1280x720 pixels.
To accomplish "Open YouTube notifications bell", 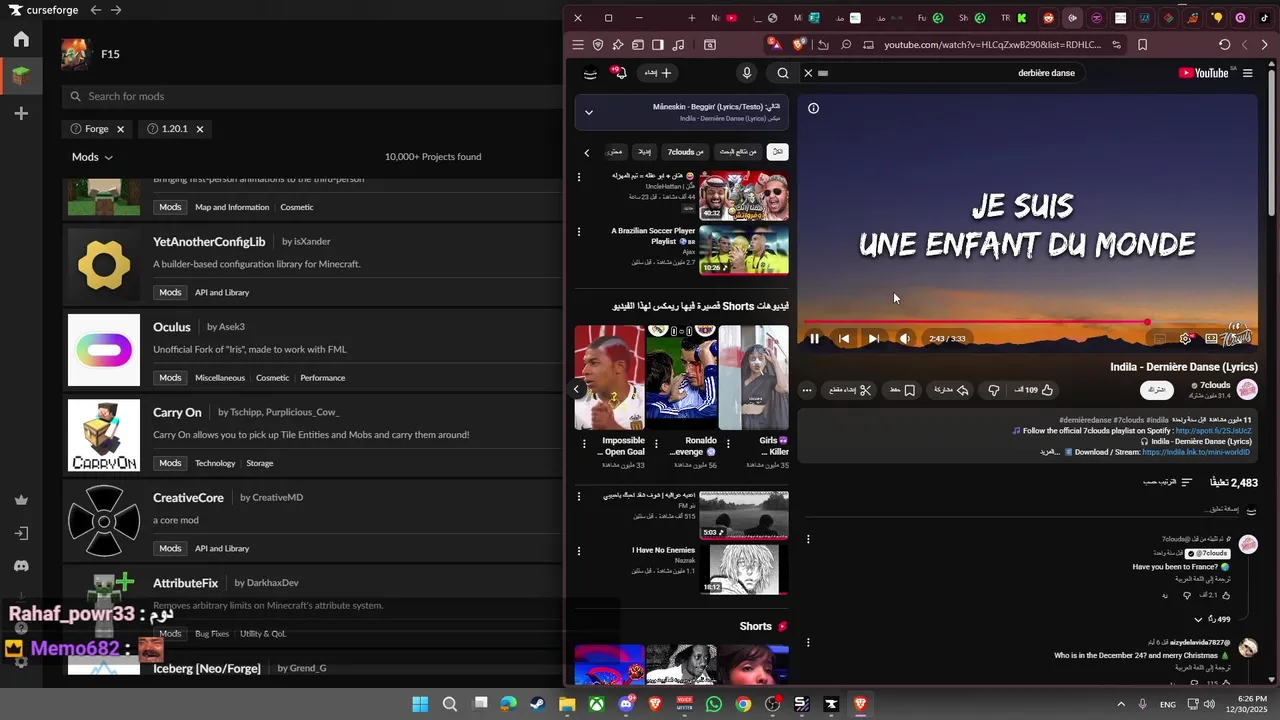I will pyautogui.click(x=620, y=72).
